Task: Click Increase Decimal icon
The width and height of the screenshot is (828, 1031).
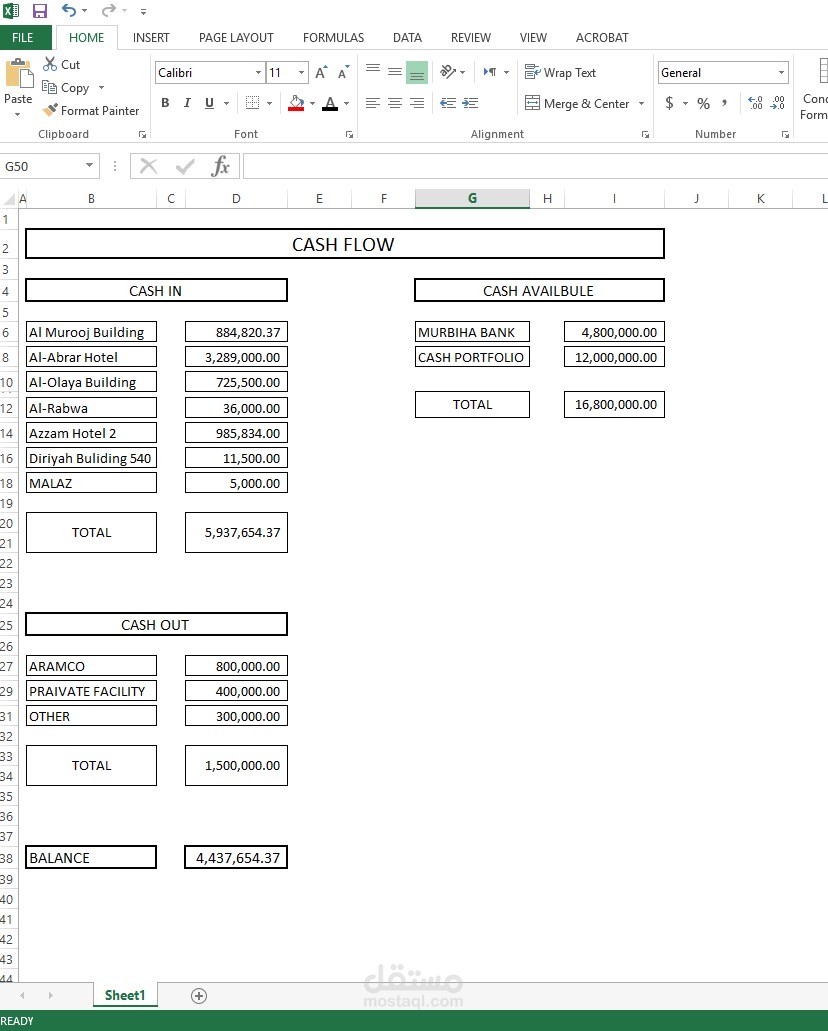Action: point(756,103)
